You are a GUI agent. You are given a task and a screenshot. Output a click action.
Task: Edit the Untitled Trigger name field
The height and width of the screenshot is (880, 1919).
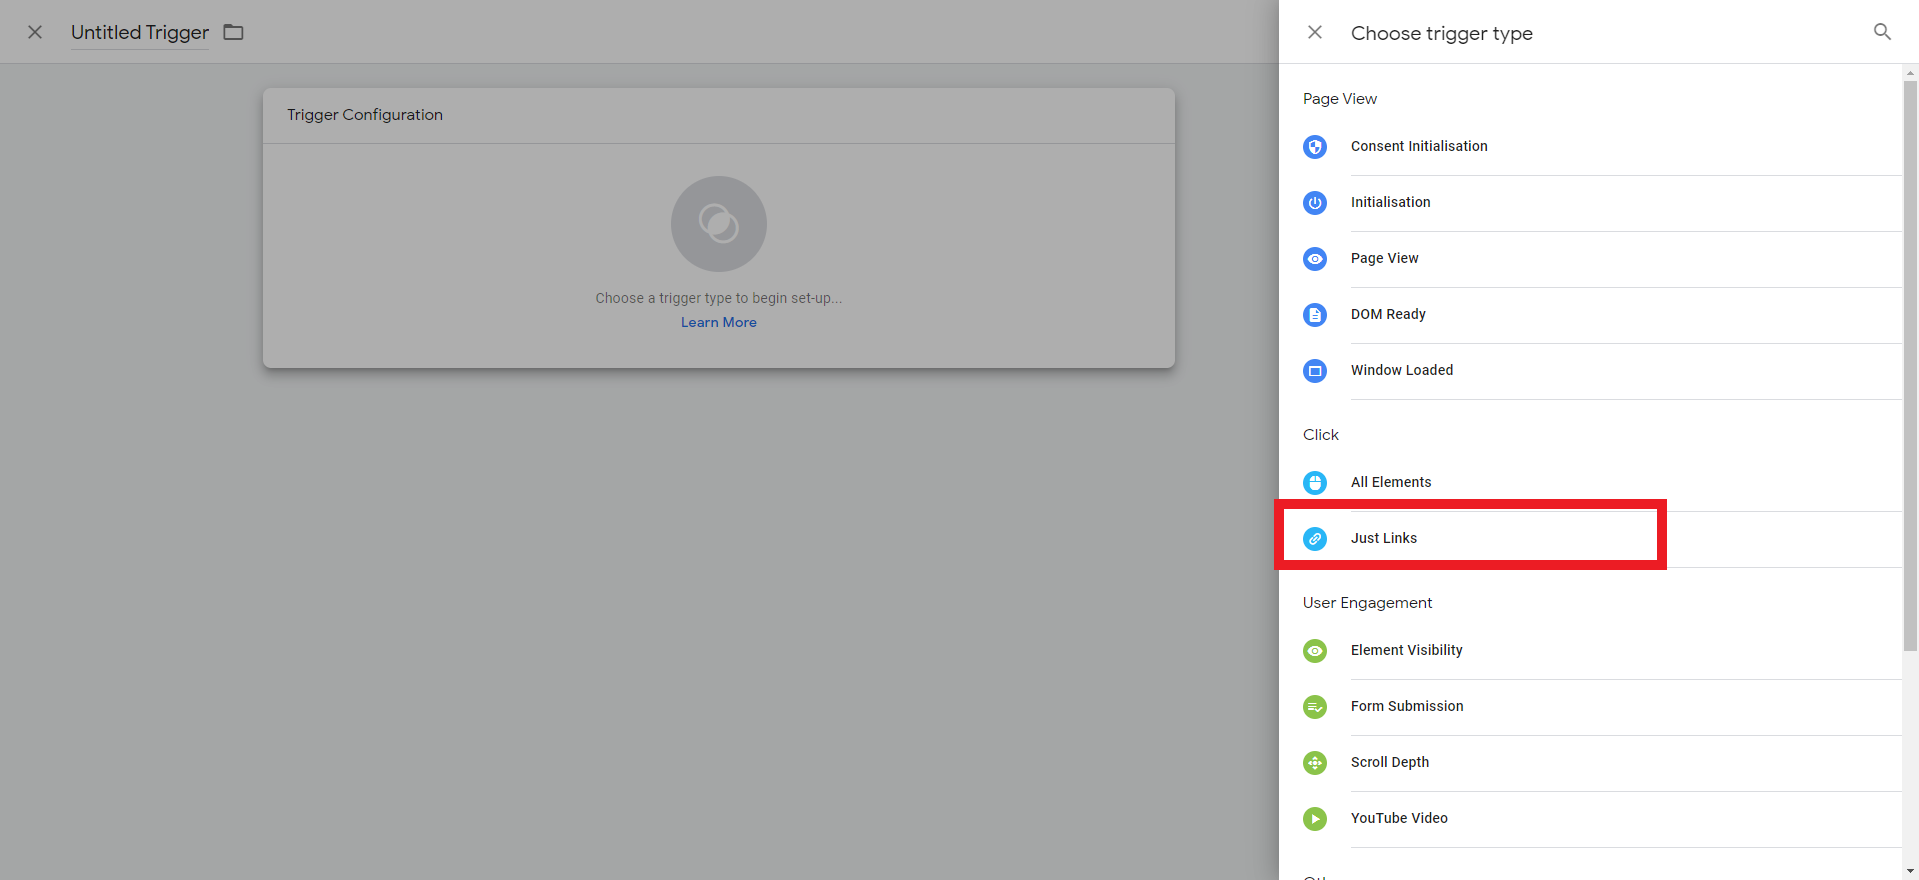(x=139, y=32)
